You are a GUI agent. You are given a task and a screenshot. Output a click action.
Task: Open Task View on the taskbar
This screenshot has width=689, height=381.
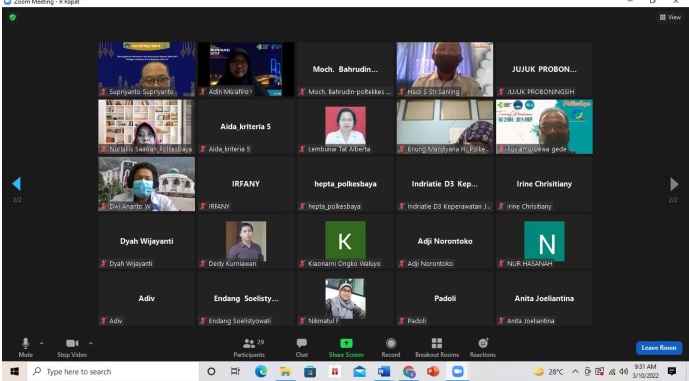(x=236, y=372)
